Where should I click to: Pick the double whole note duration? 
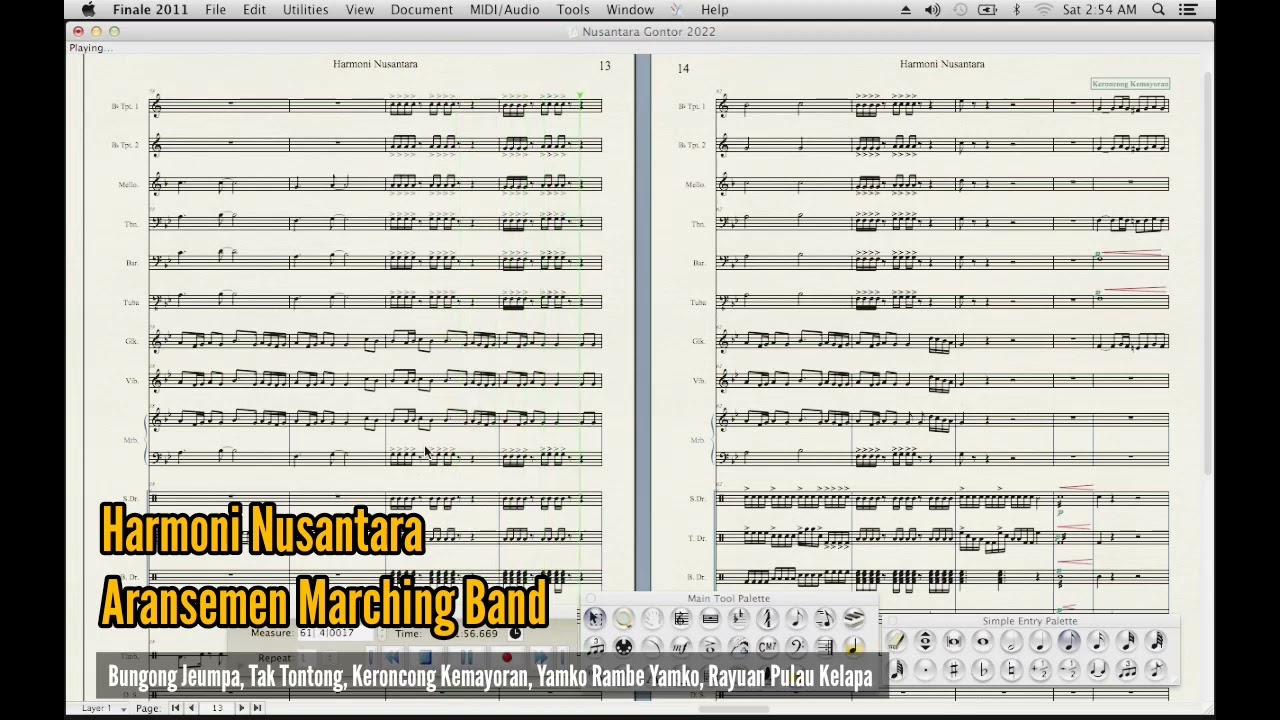954,641
